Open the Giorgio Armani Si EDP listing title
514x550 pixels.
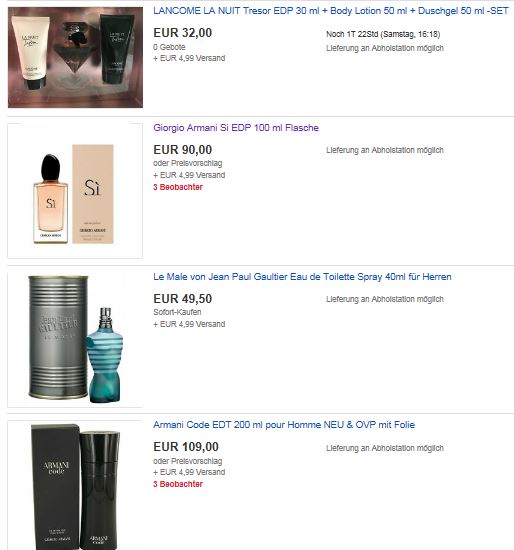(x=236, y=128)
